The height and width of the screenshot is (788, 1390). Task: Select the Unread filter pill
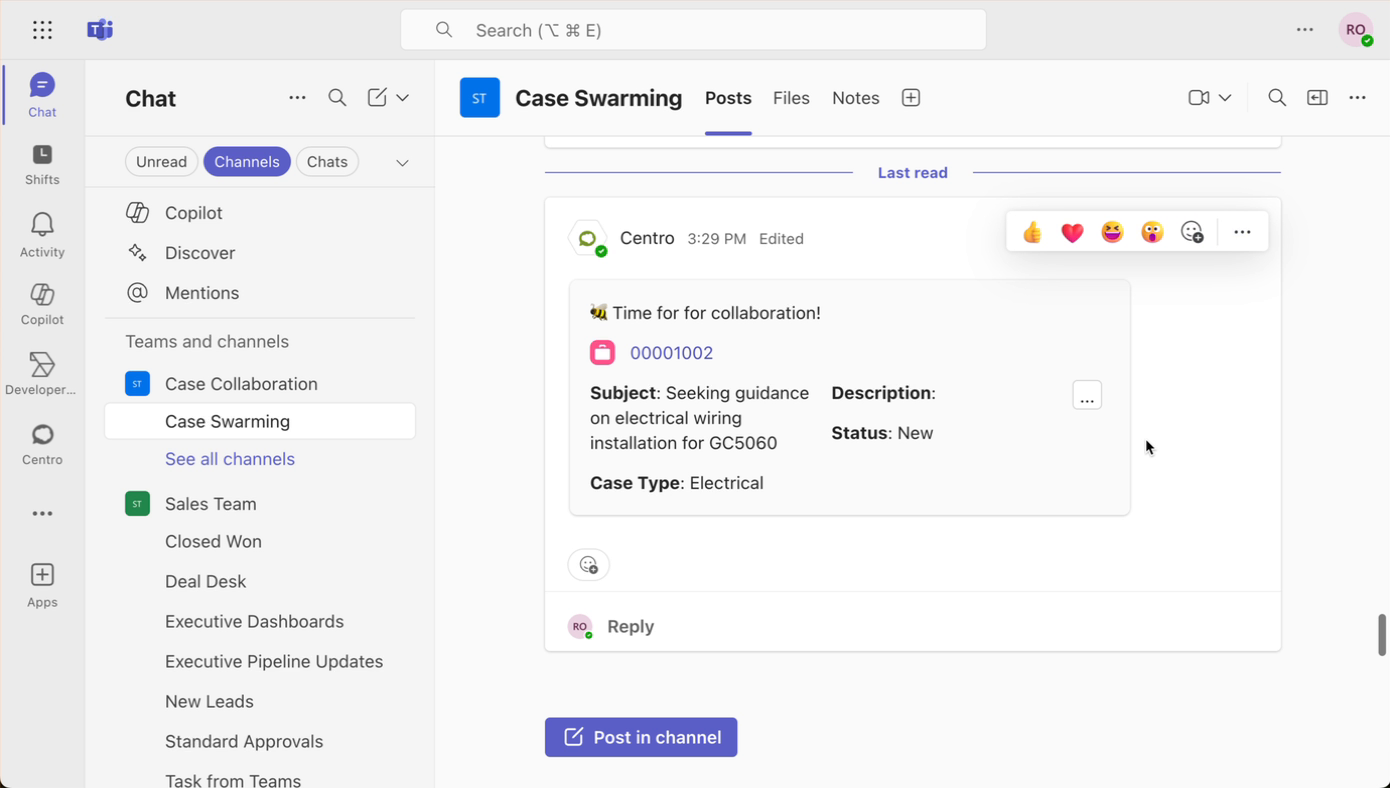coord(161,162)
